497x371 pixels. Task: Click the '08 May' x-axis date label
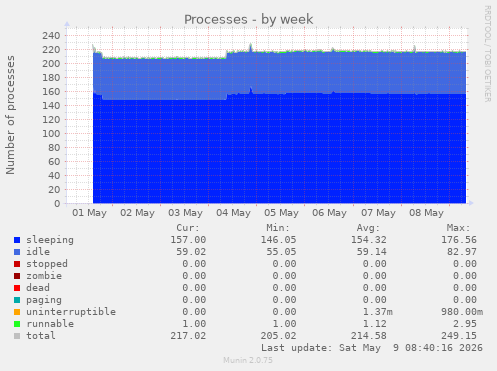tap(426, 213)
